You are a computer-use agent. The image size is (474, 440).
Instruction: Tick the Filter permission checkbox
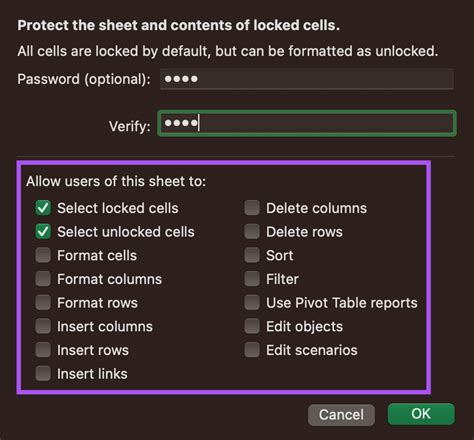pyautogui.click(x=252, y=279)
